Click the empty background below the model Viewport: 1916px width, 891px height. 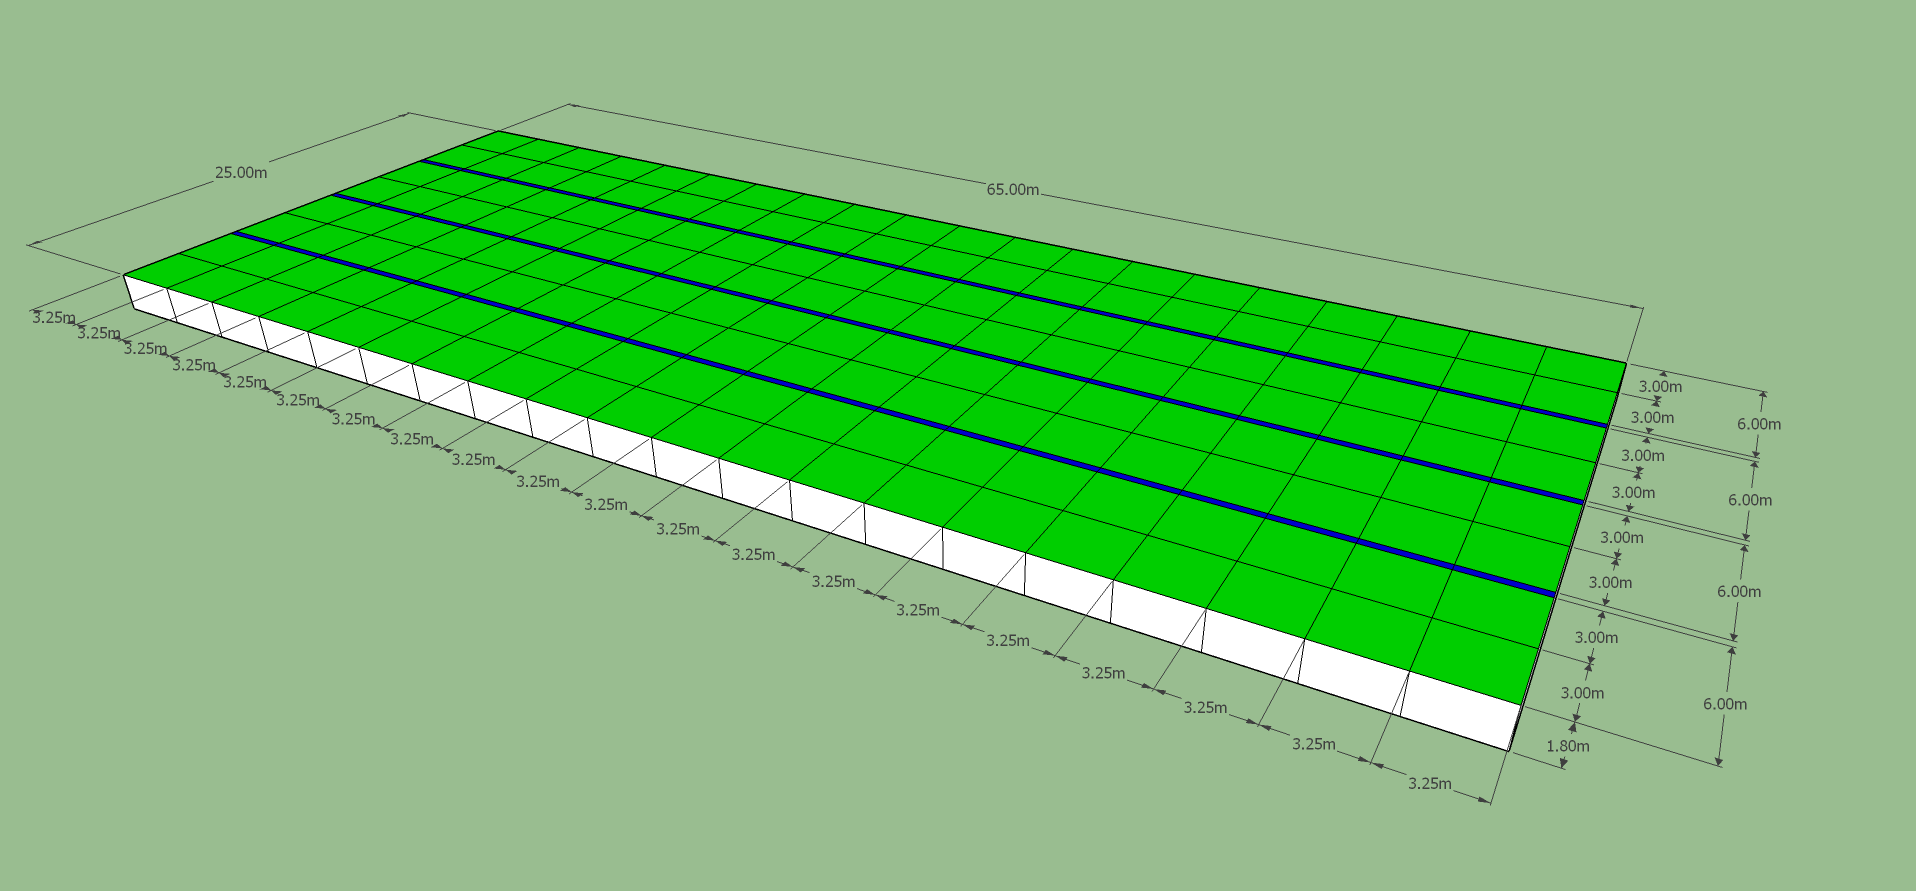pos(700,760)
